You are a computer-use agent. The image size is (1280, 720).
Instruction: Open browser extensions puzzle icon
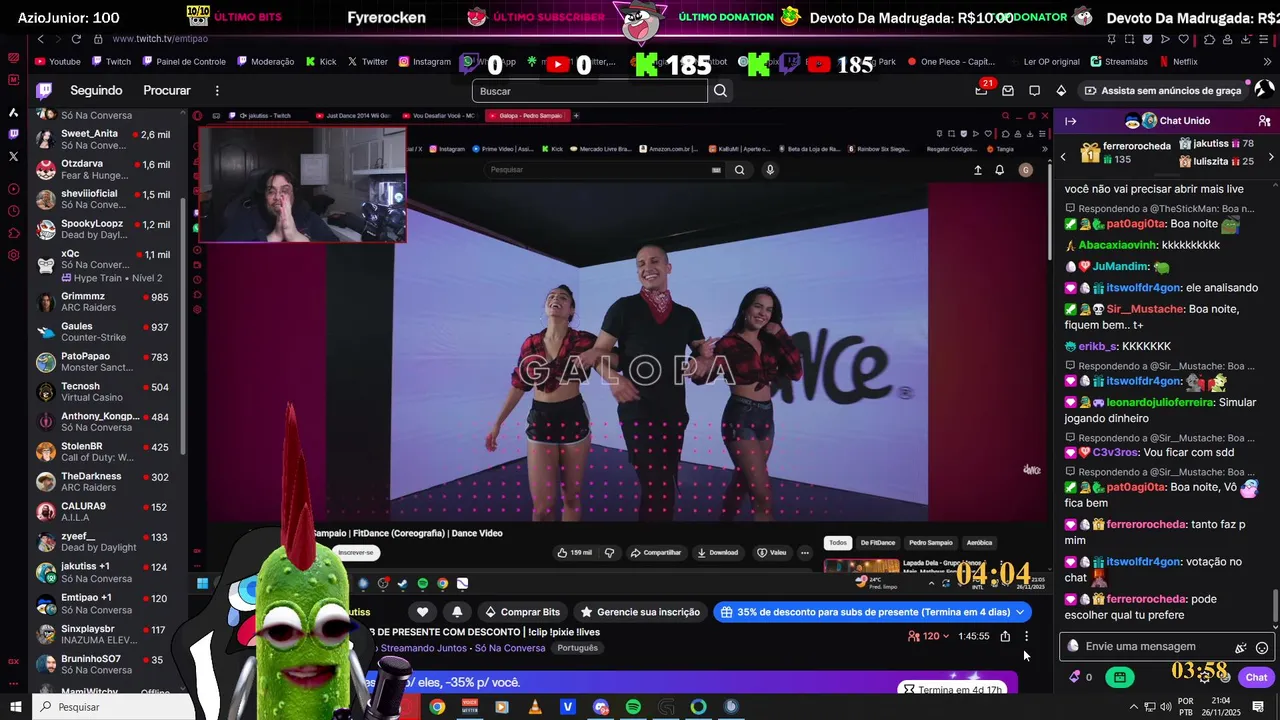[1209, 39]
